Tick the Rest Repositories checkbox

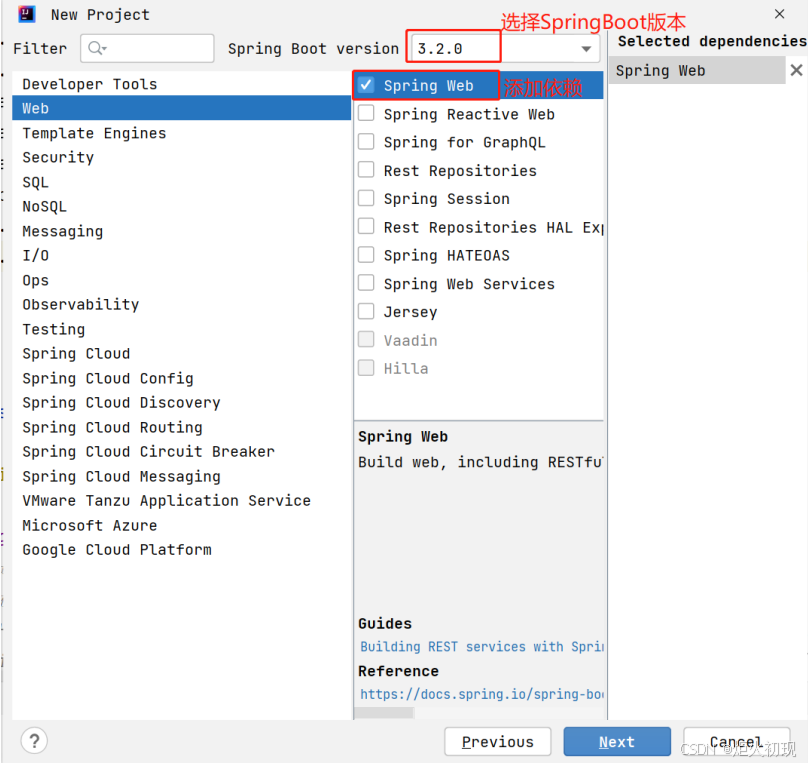[x=366, y=170]
